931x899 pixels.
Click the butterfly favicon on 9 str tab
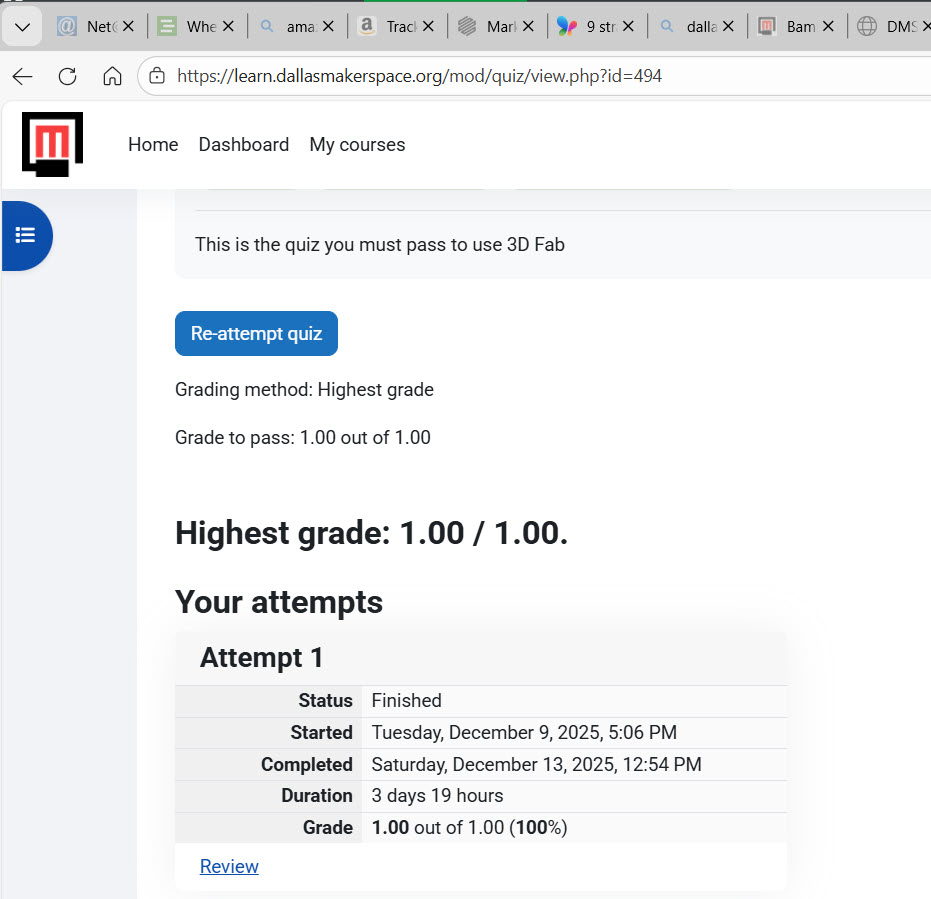pos(567,26)
